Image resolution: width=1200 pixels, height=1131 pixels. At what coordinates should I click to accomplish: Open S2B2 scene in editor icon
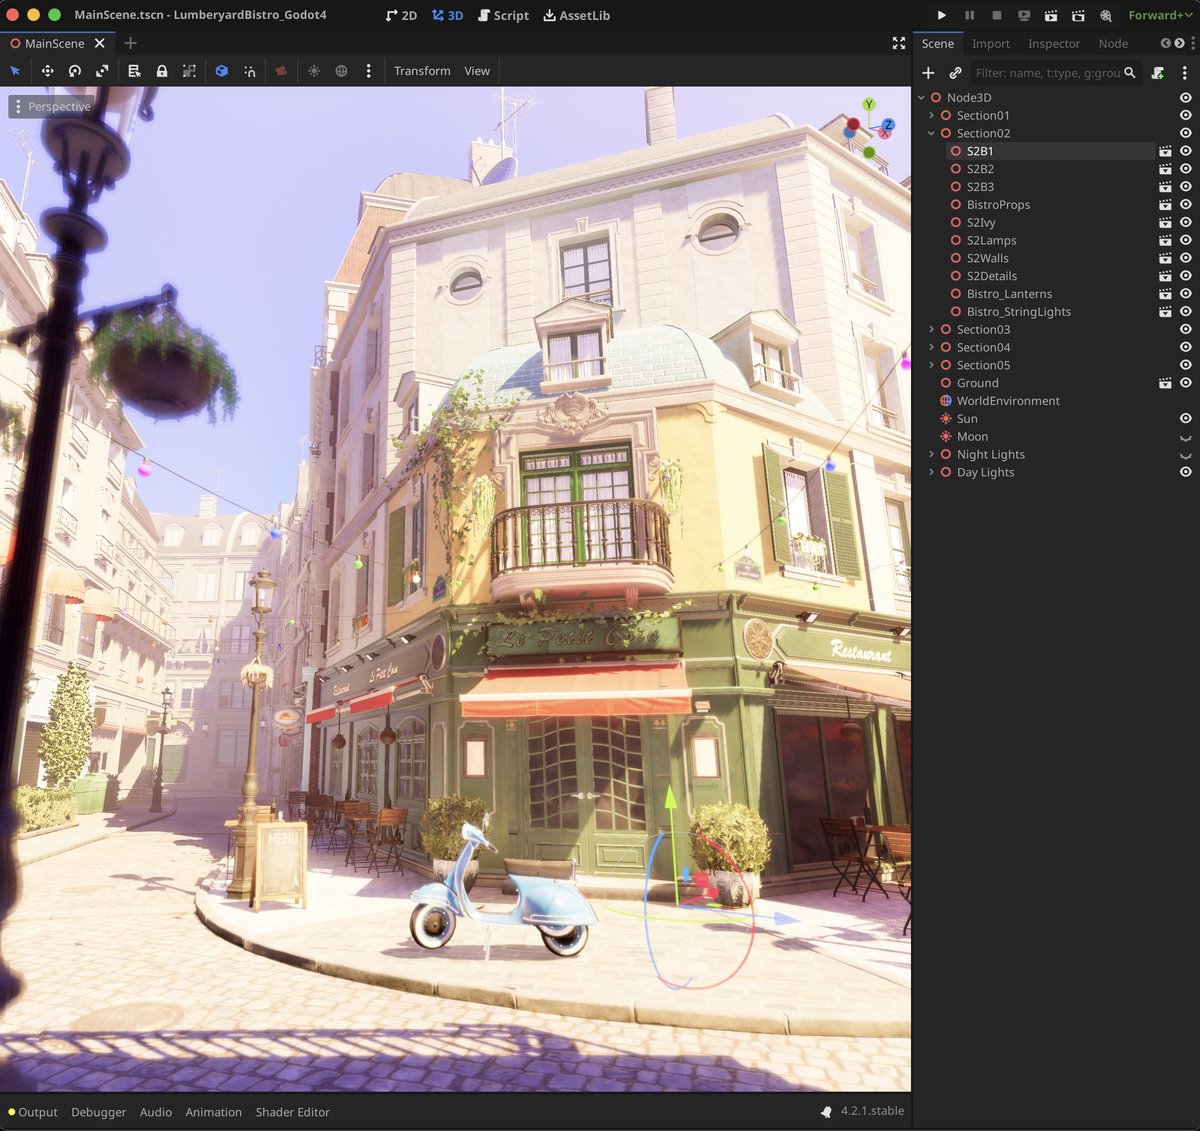click(1165, 169)
